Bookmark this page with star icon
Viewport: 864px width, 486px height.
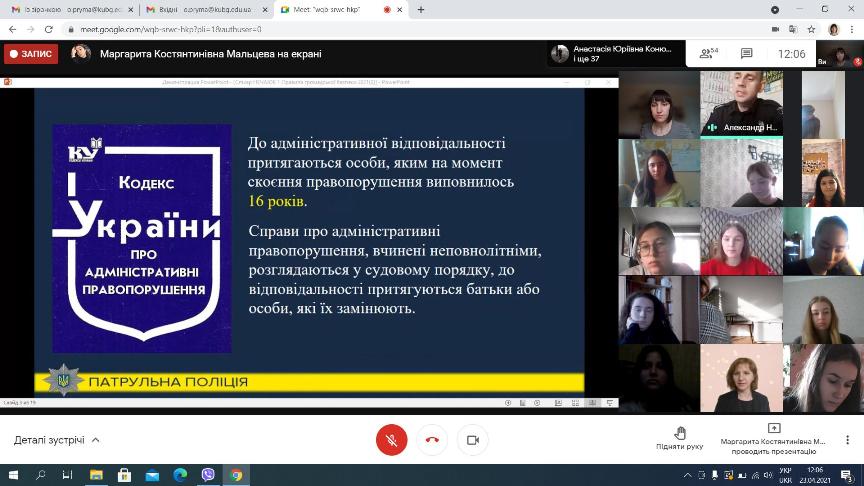point(811,29)
